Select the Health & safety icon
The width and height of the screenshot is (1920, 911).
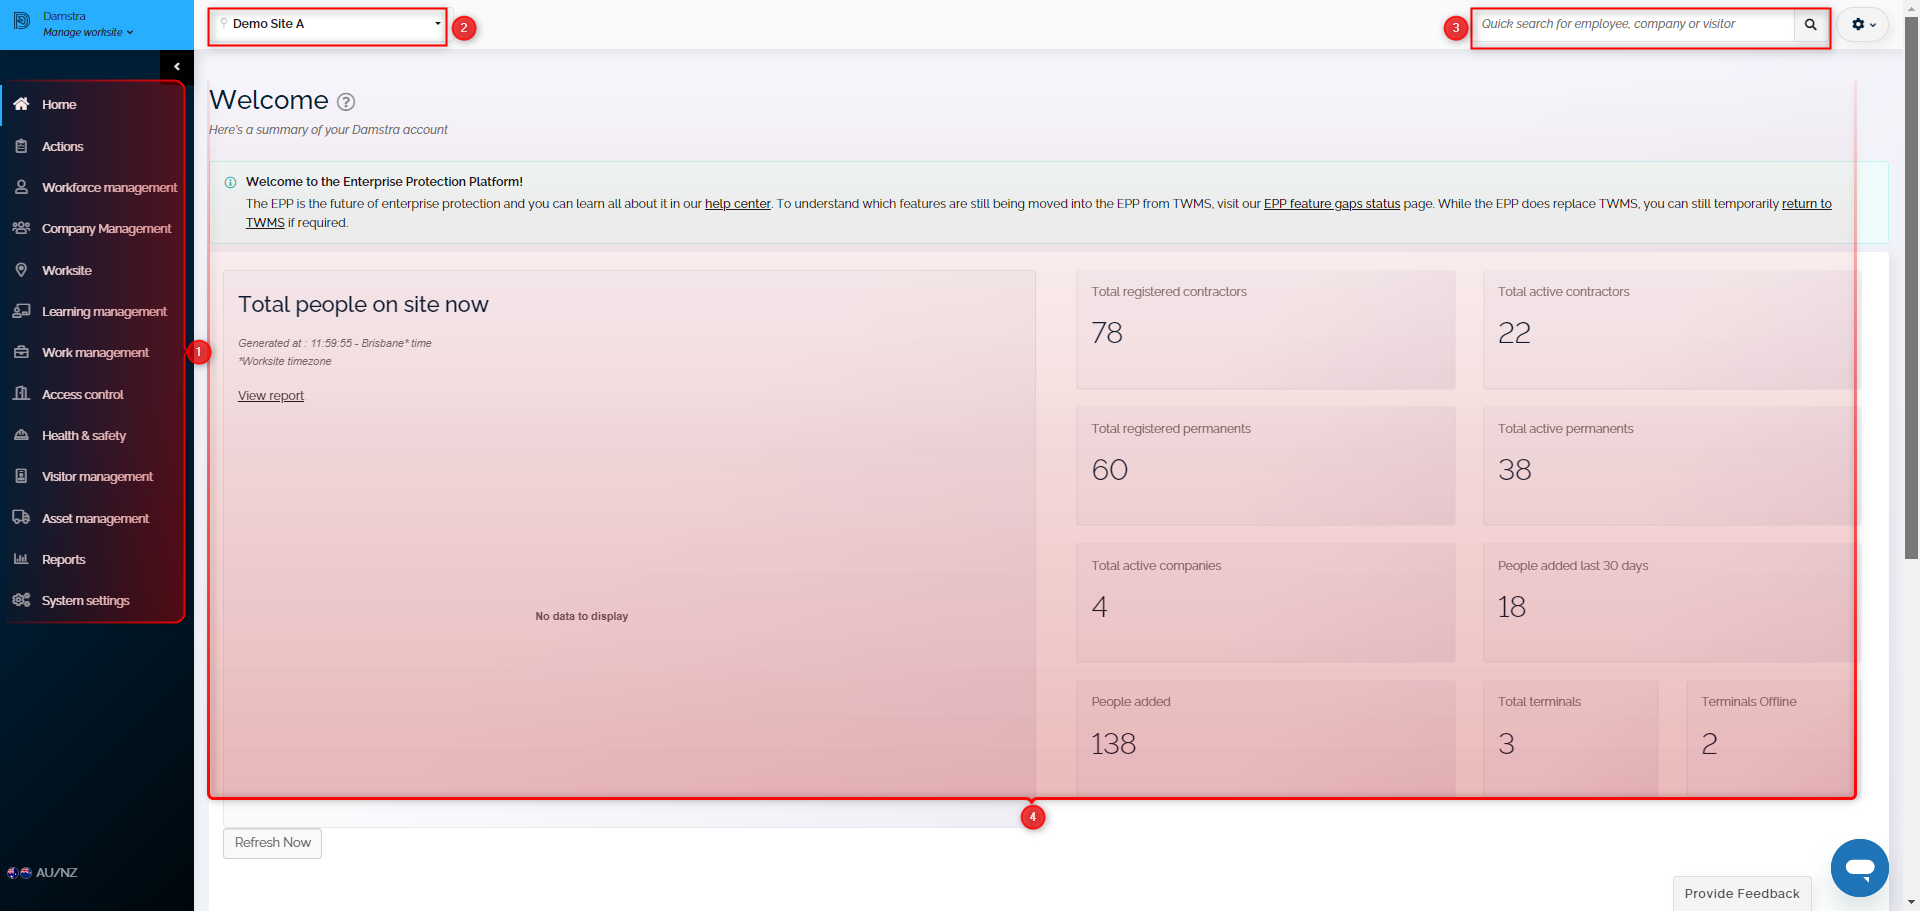click(x=21, y=435)
